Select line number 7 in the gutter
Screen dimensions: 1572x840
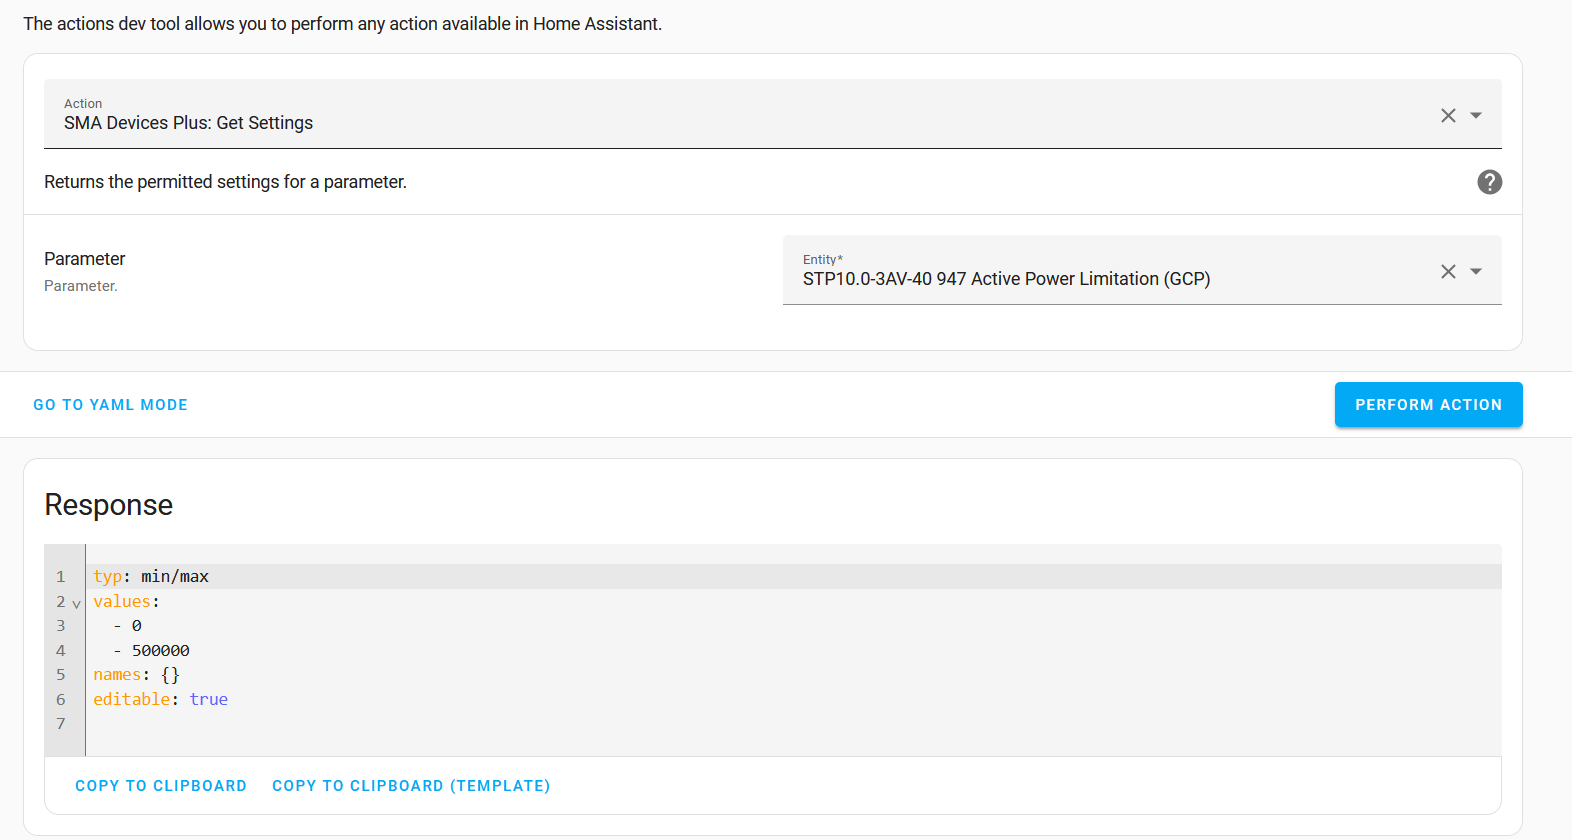[61, 724]
